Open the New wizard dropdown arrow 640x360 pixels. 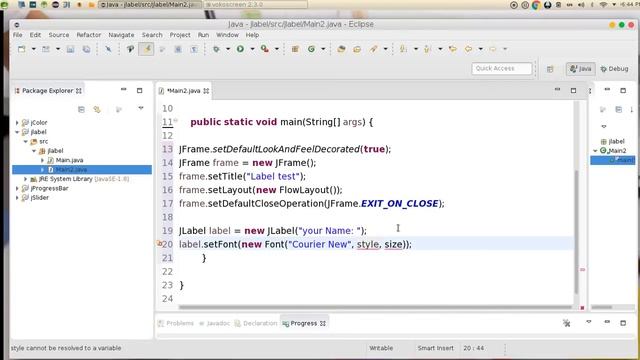tap(33, 49)
